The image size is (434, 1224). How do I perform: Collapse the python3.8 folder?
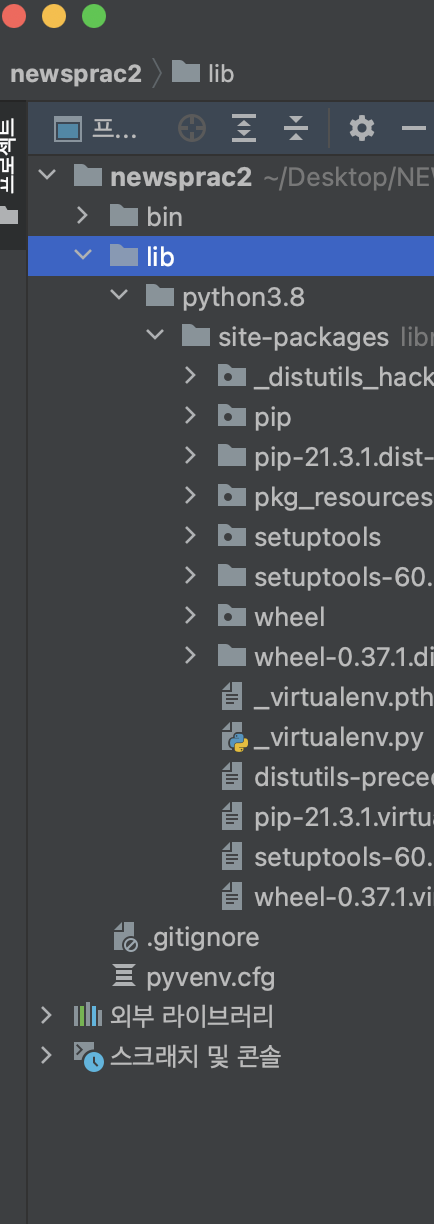point(119,296)
